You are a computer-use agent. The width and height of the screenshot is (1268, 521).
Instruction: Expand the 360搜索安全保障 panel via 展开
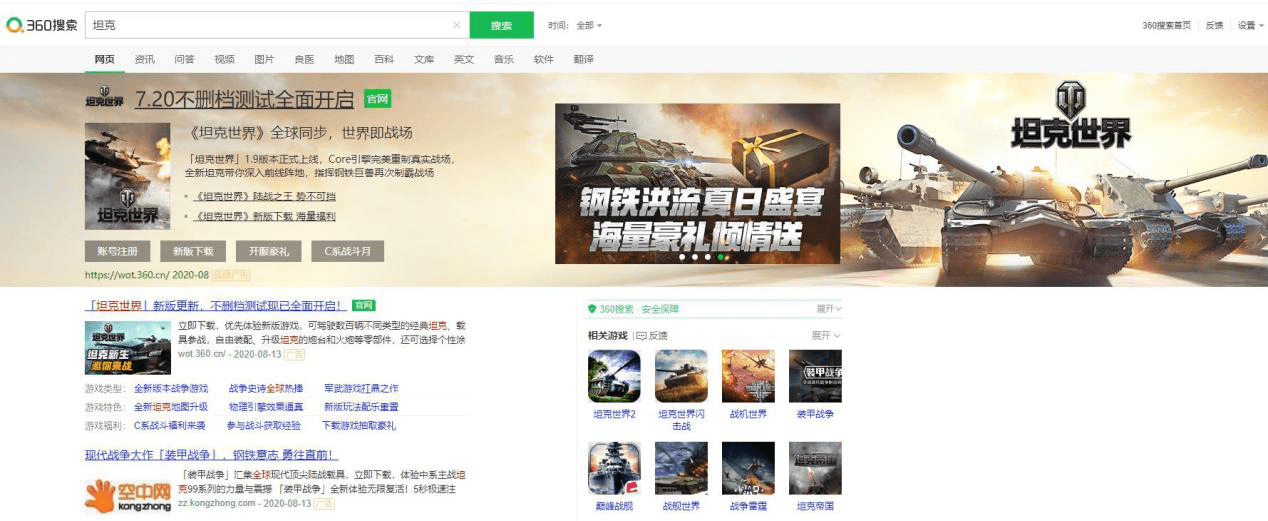829,309
